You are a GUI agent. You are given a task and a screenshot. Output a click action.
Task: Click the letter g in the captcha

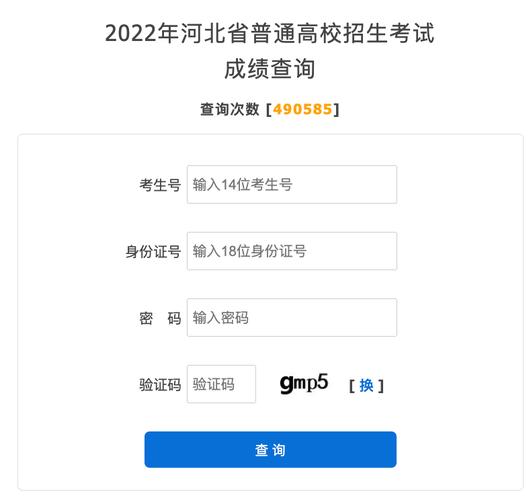[286, 384]
